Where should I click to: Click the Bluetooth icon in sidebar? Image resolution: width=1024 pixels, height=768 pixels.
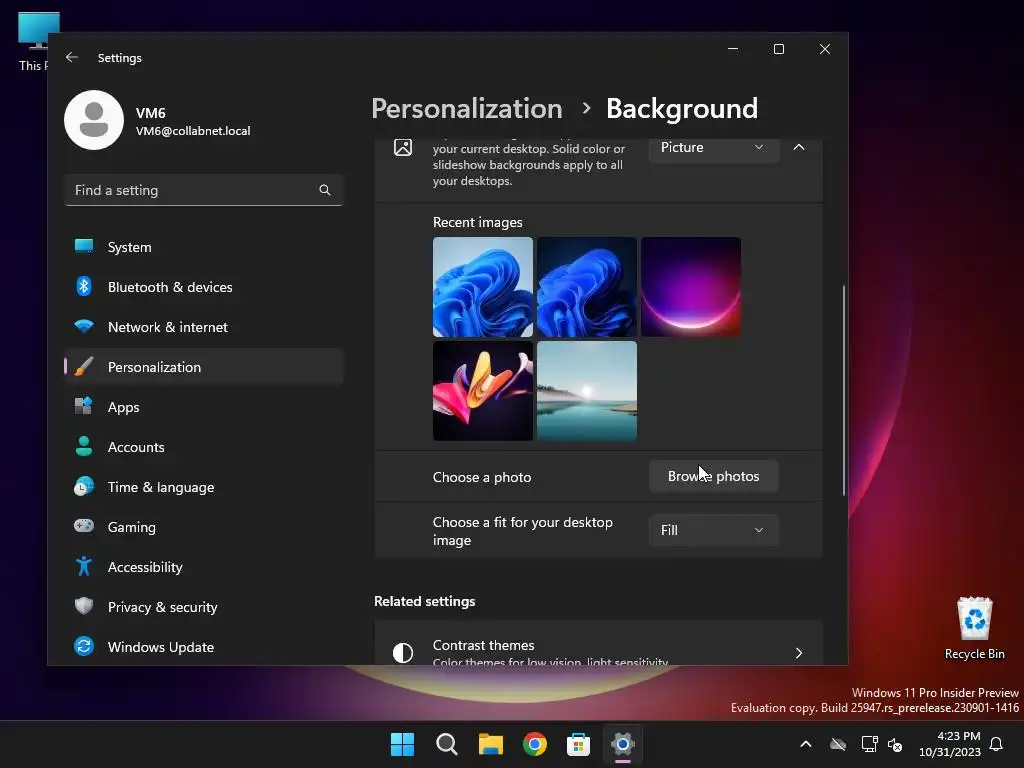tap(84, 286)
